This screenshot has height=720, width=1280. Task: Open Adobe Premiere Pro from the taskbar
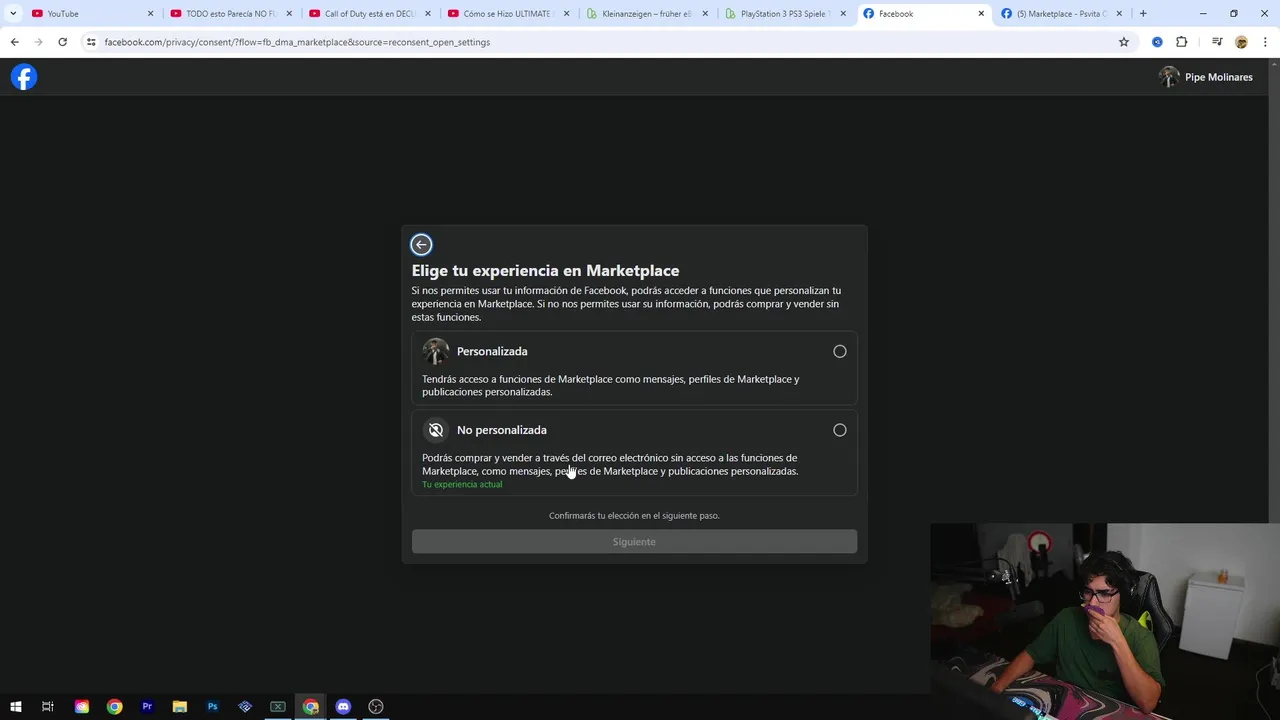pos(147,706)
